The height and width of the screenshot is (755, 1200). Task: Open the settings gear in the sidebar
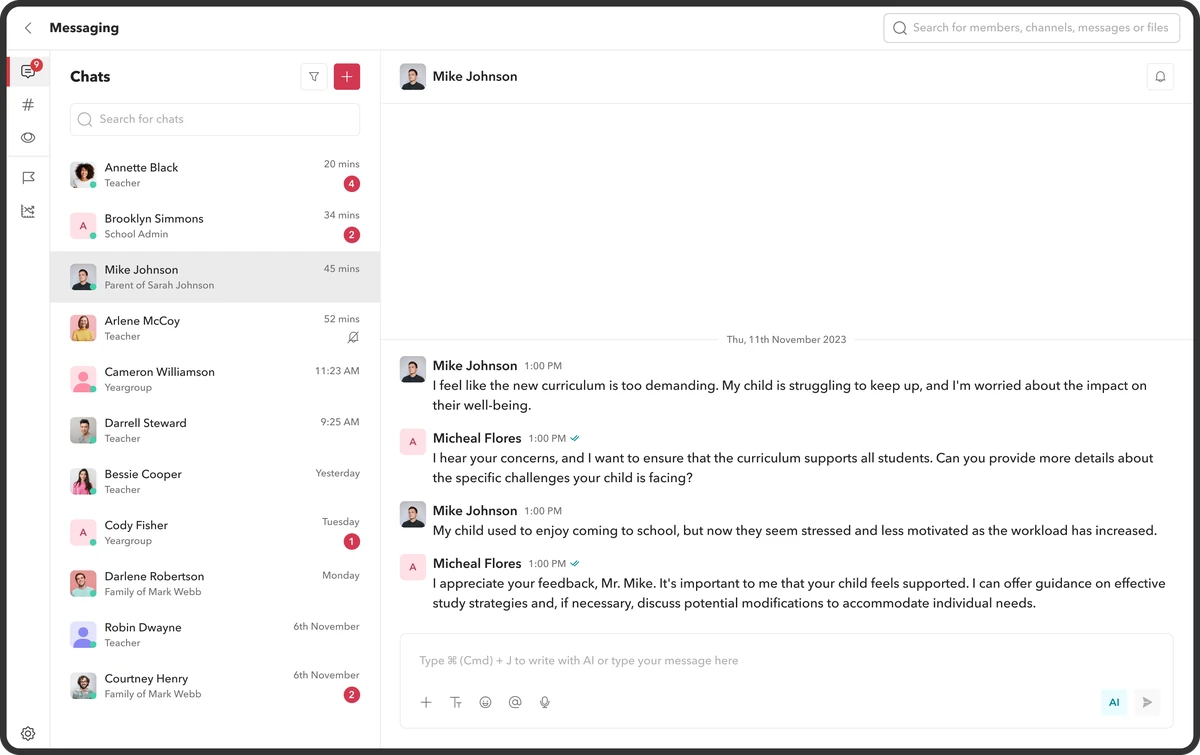pos(28,733)
